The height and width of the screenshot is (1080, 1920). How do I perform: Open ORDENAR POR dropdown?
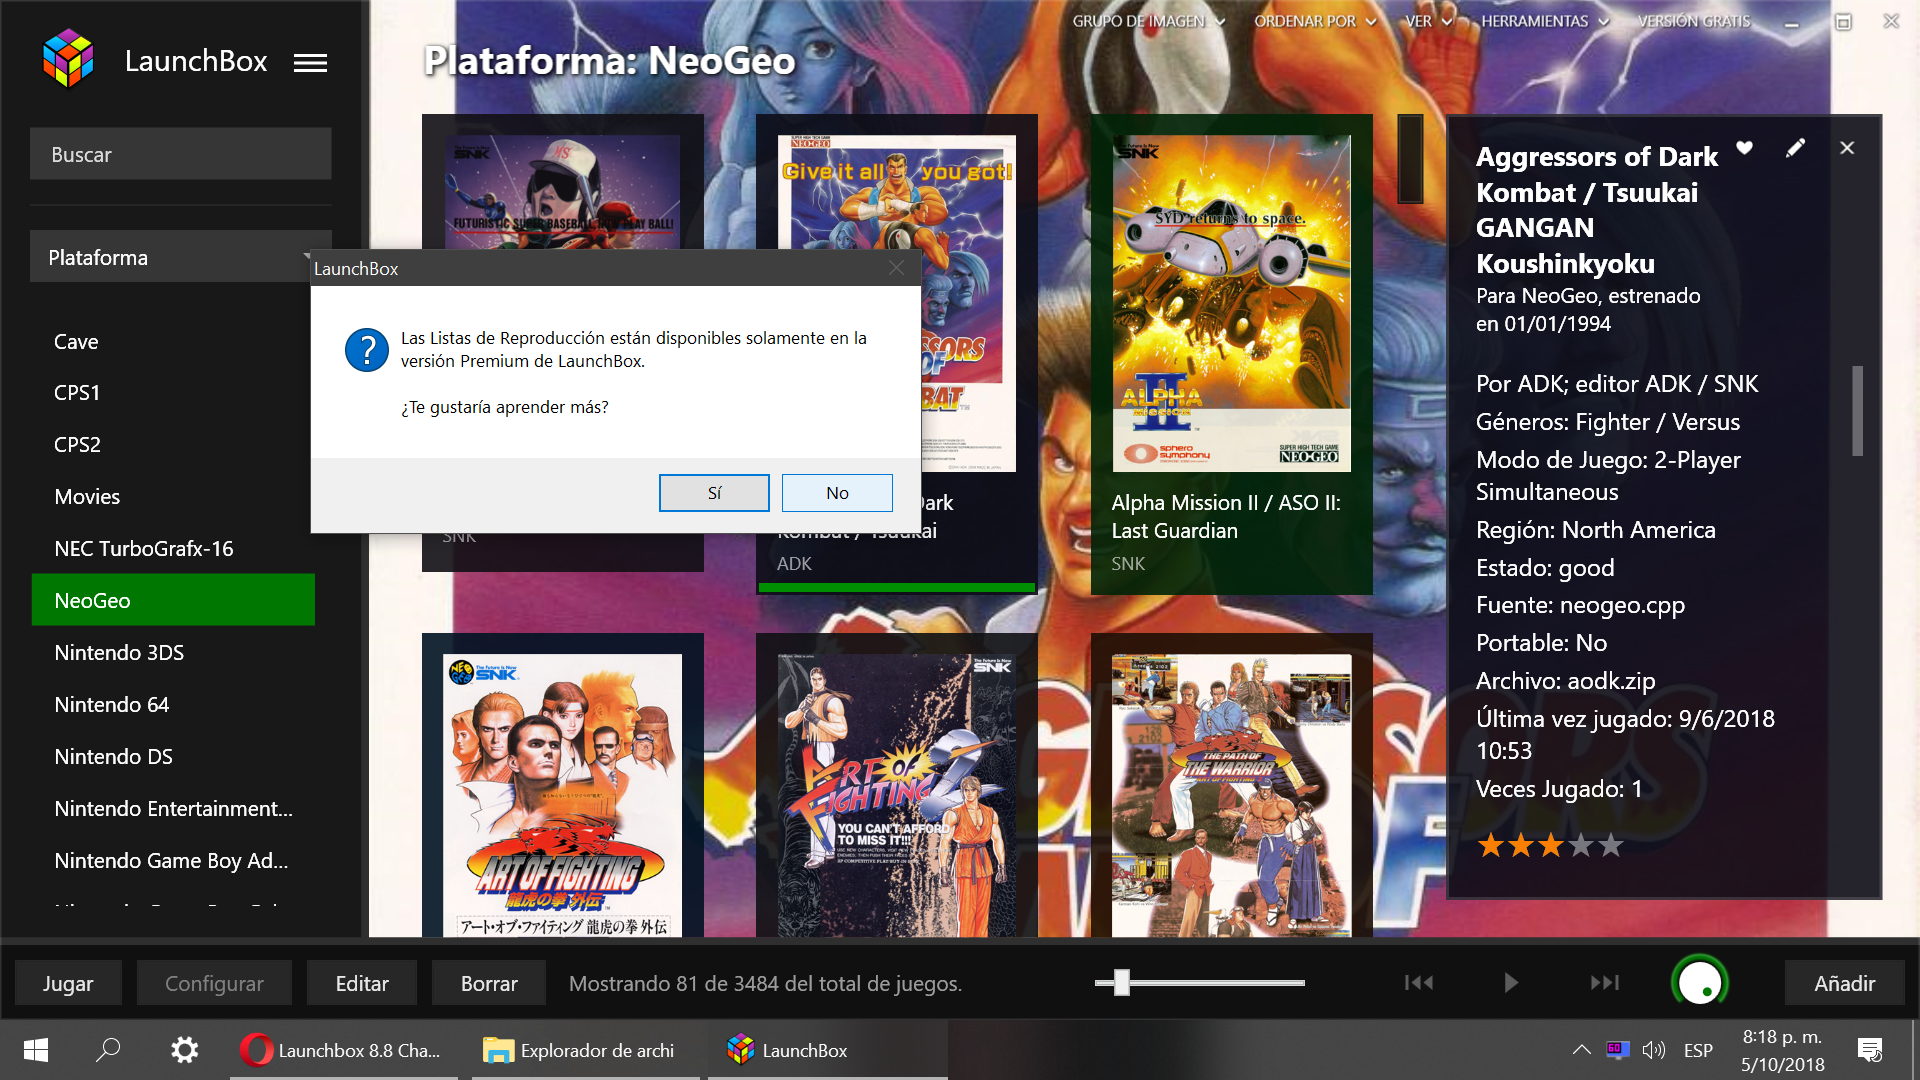1315,21
